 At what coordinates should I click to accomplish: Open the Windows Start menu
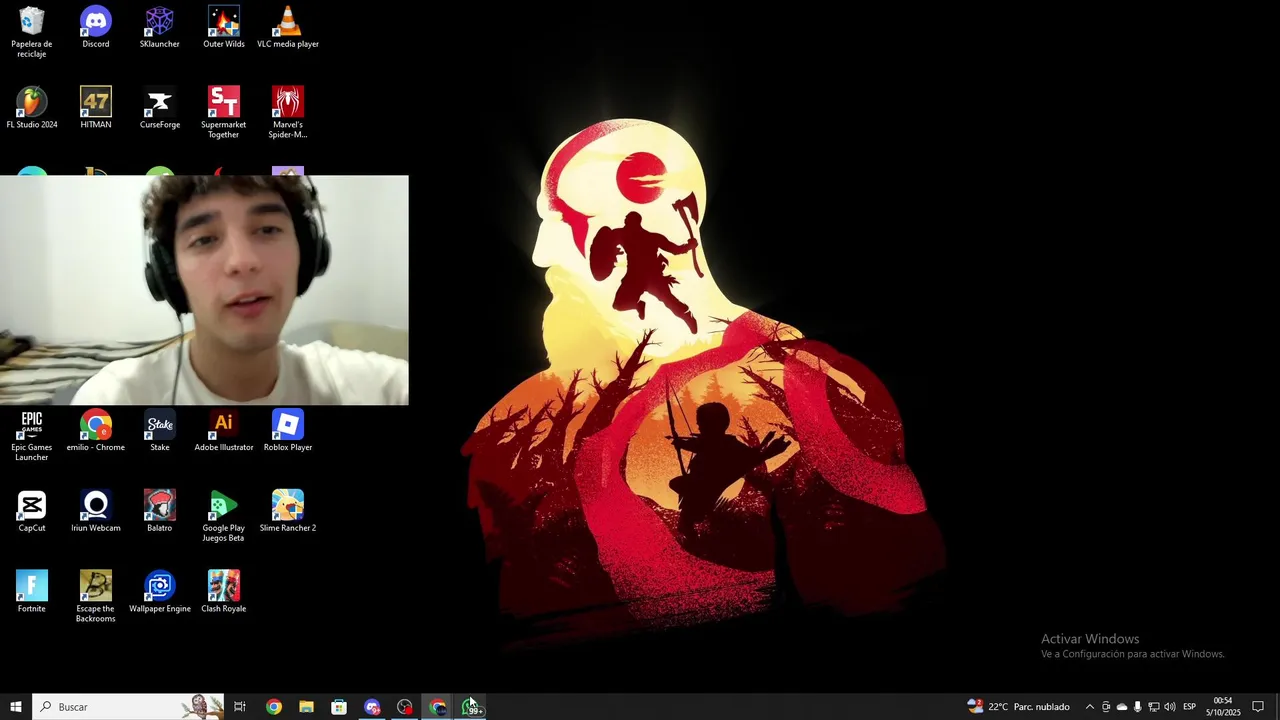[16, 707]
